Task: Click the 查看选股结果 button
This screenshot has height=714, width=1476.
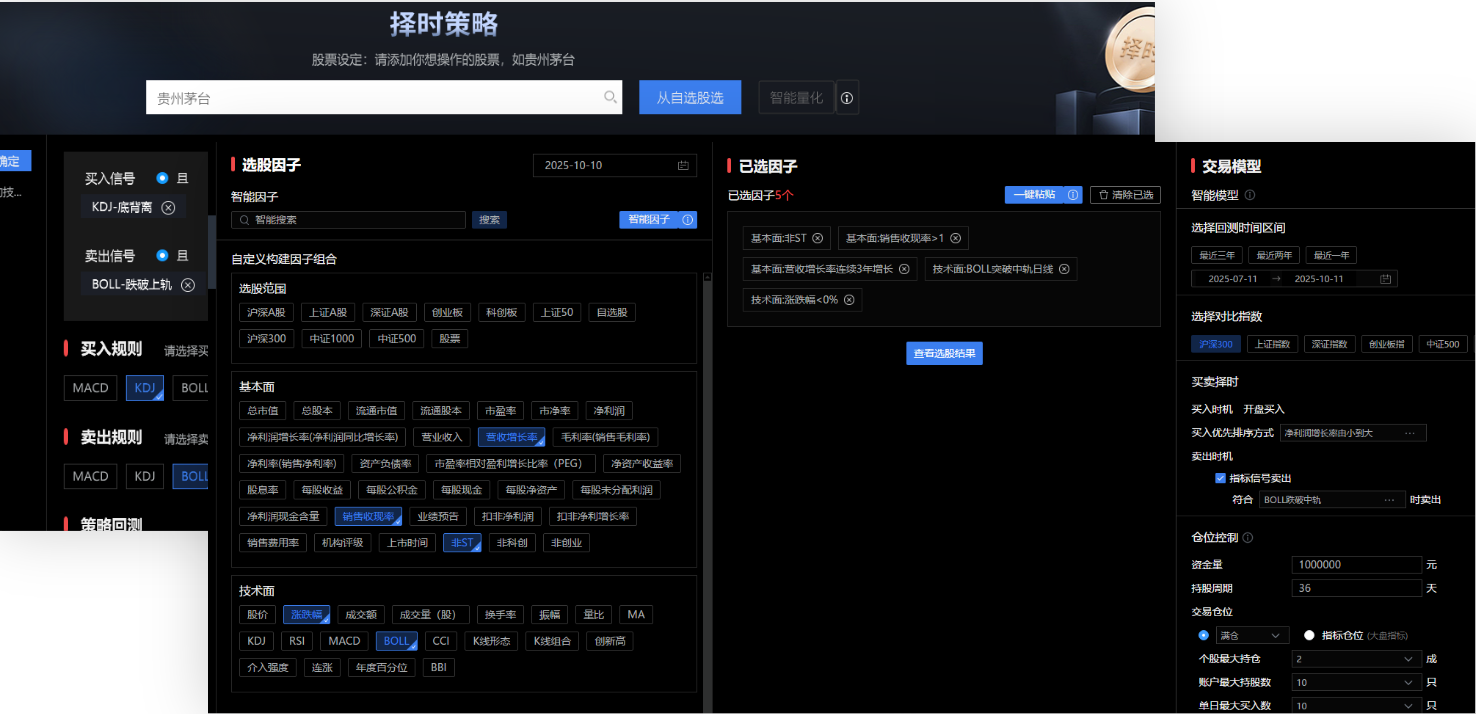Action: tap(944, 353)
